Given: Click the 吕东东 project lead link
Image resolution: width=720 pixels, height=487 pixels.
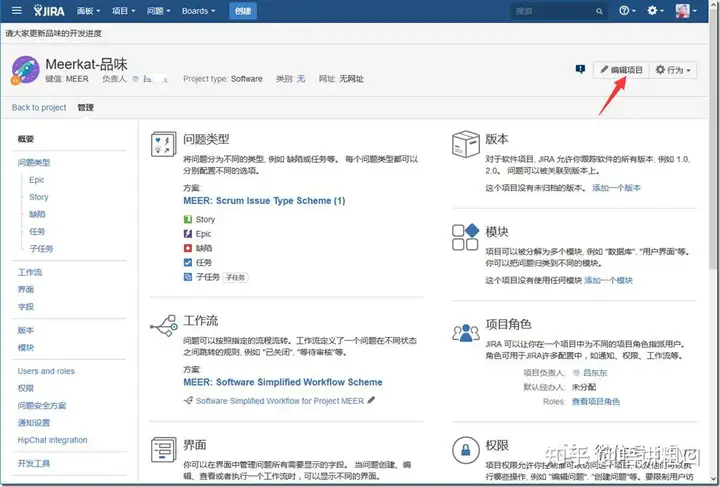Looking at the screenshot, I should click(595, 373).
